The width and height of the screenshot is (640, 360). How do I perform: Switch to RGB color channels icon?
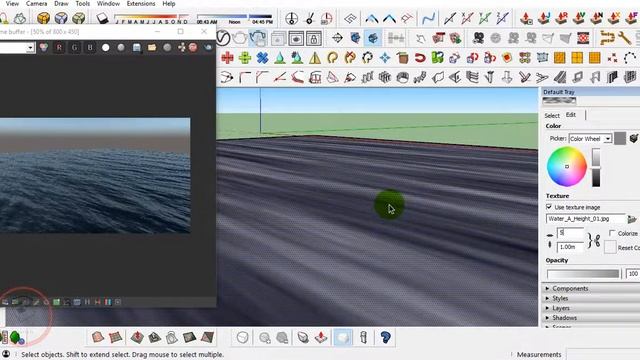[44, 48]
